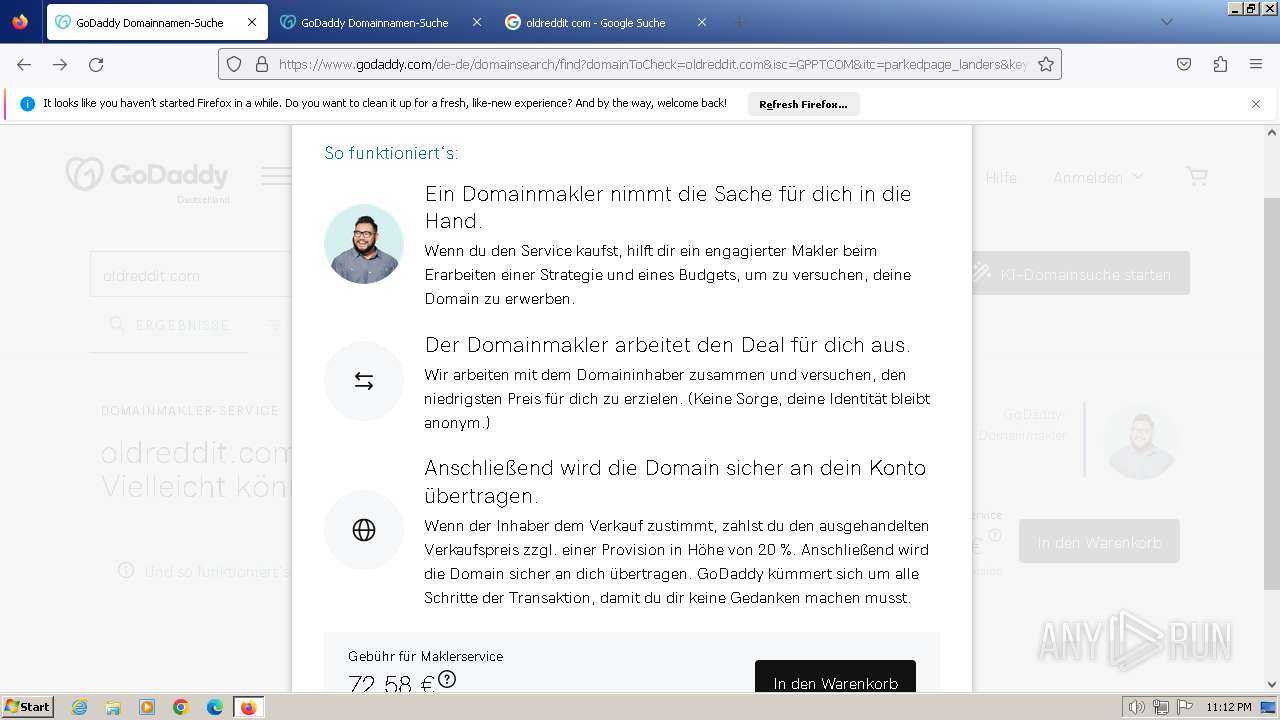The height and width of the screenshot is (720, 1280).
Task: Open the Windows Start menu
Action: 28,707
